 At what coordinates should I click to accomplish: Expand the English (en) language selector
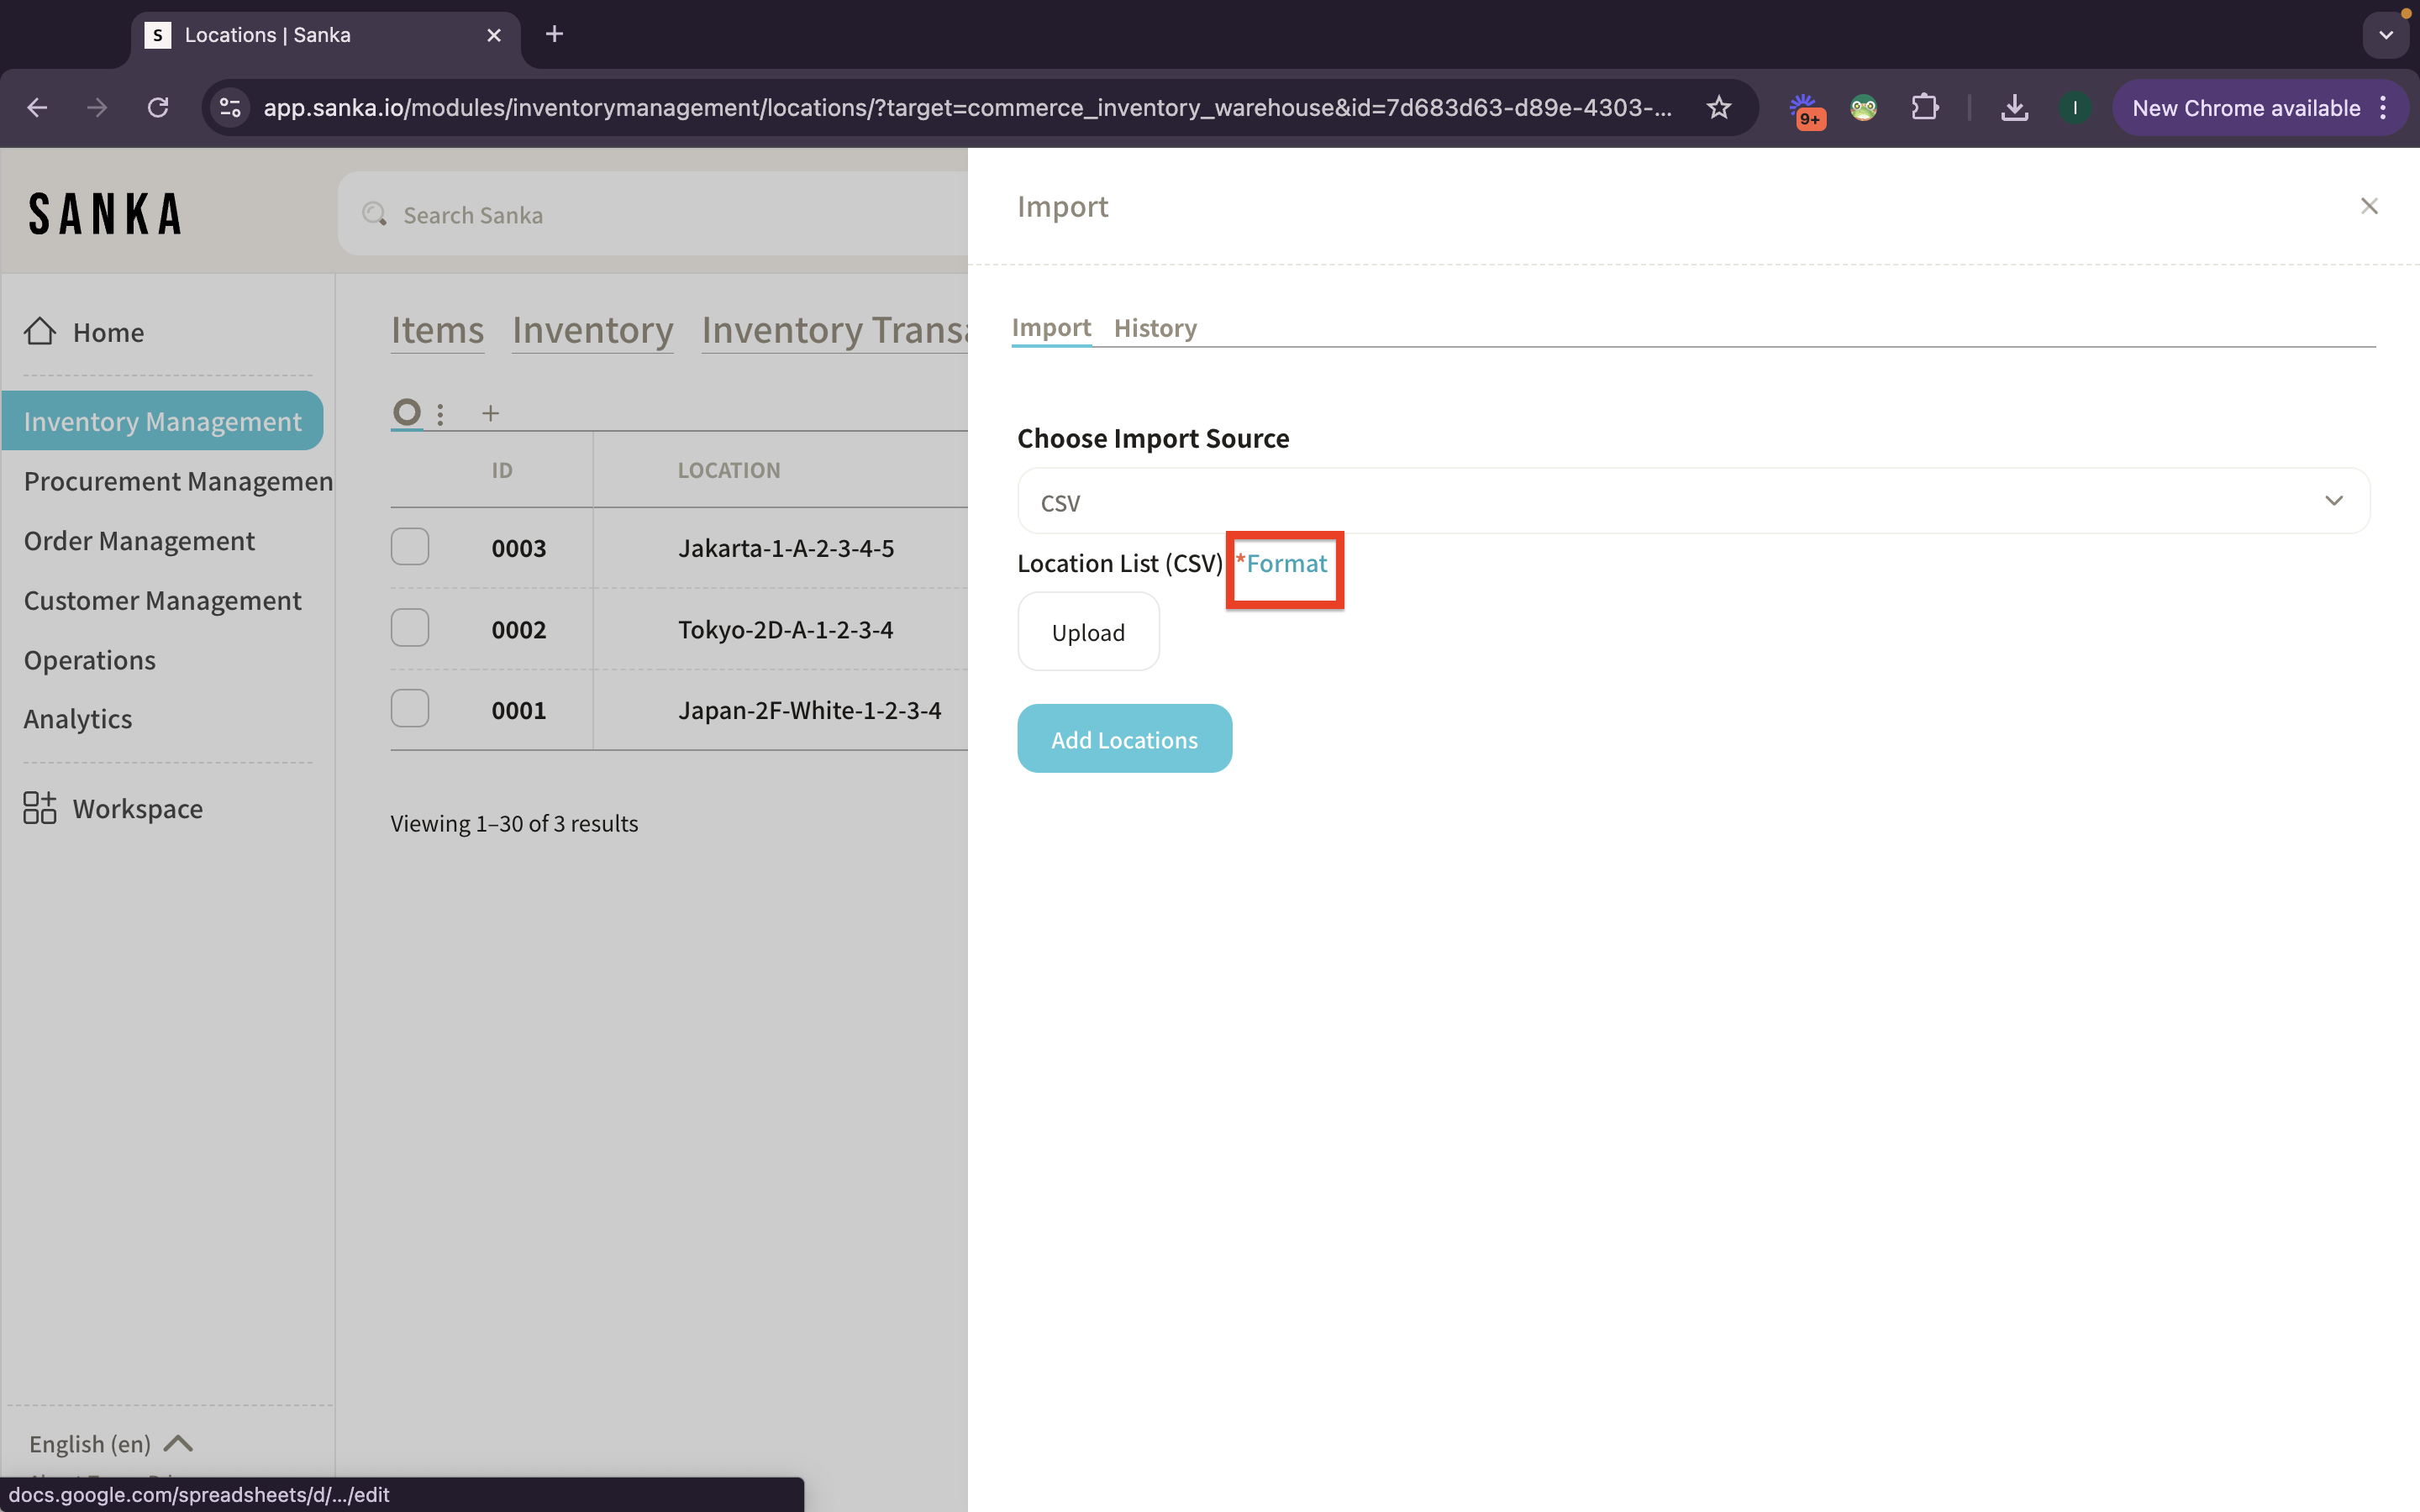coord(110,1443)
